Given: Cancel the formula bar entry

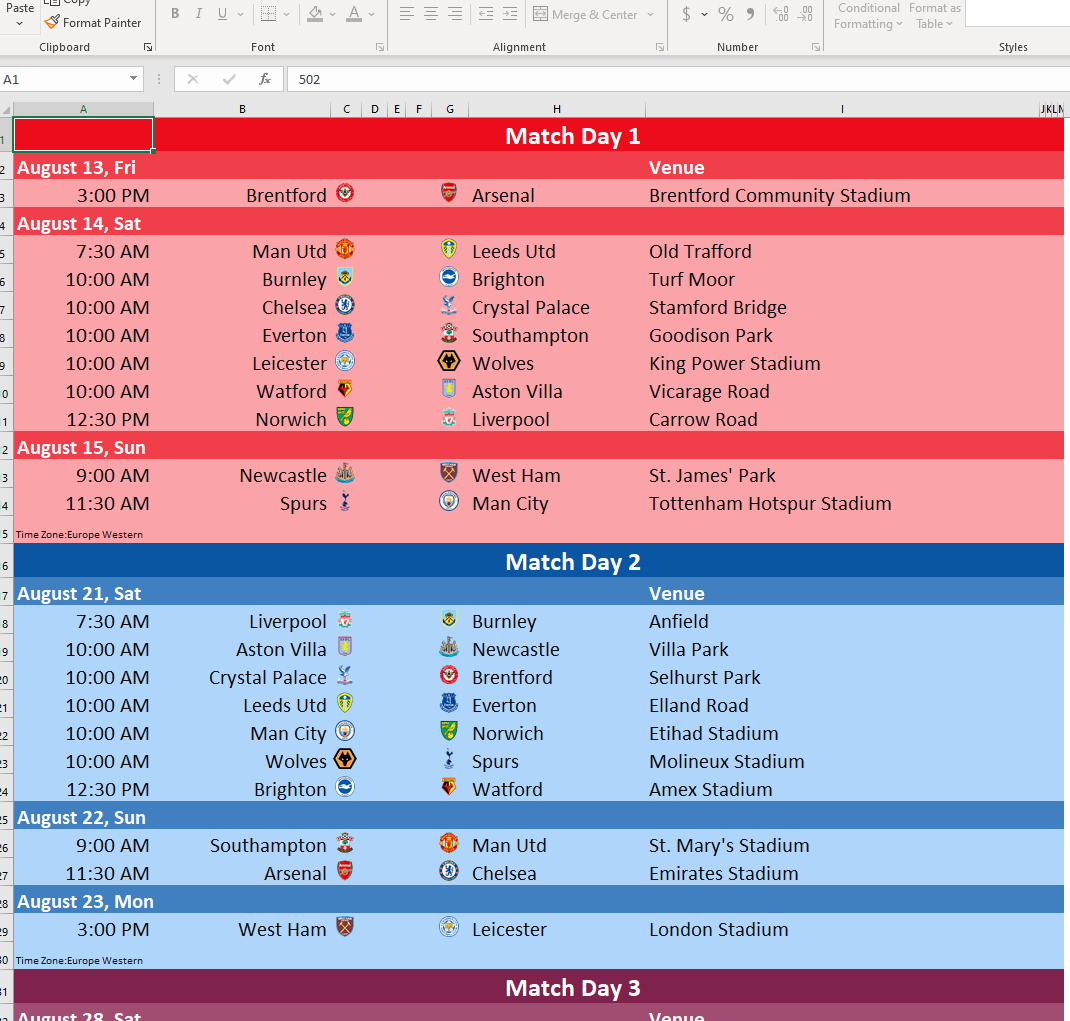Looking at the screenshot, I should click(193, 79).
